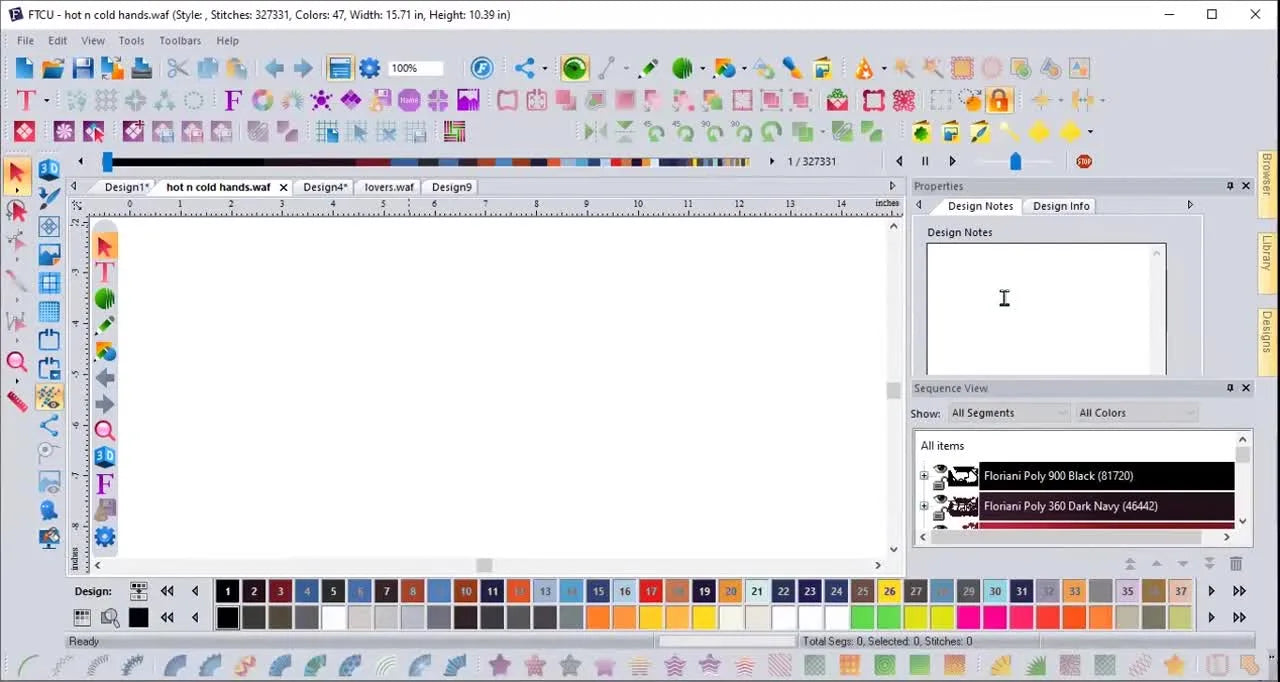Click the orange padlock lock icon
Image resolution: width=1280 pixels, height=682 pixels.
pyautogui.click(x=998, y=100)
